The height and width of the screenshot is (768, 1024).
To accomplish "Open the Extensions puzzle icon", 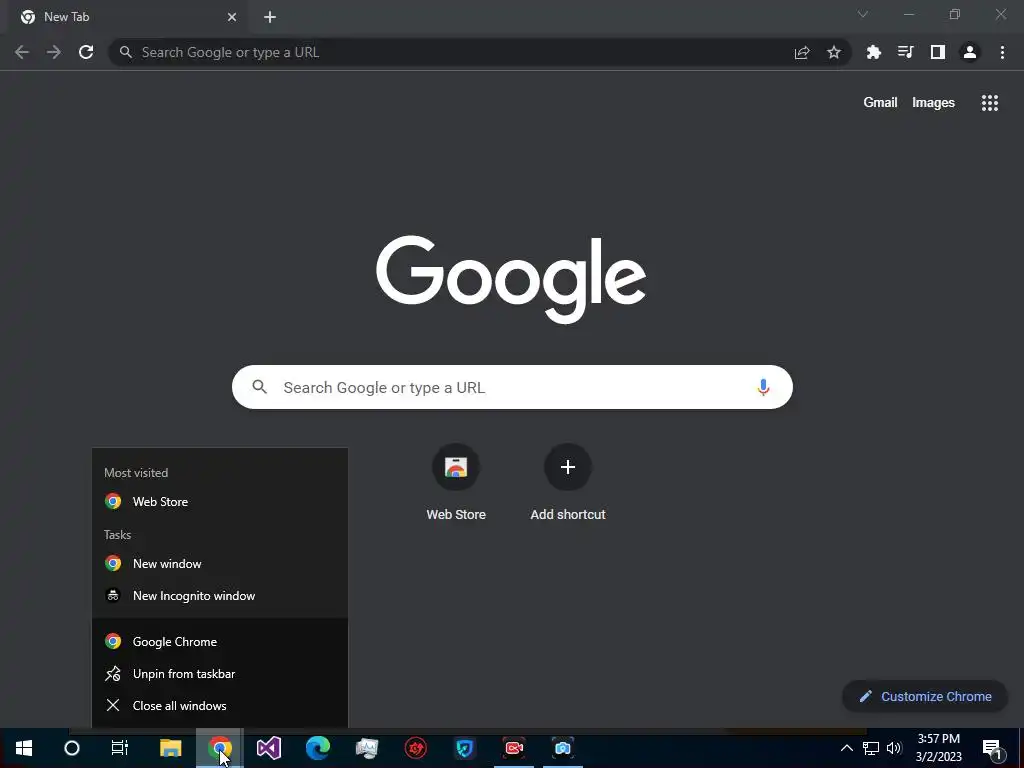I will (x=873, y=52).
